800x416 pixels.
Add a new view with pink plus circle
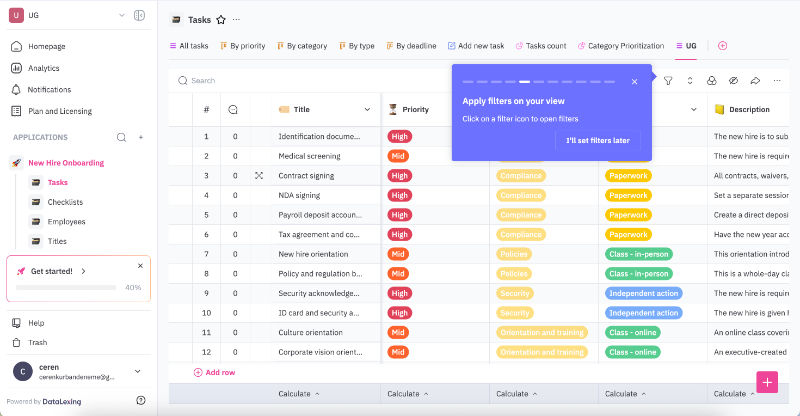coord(722,45)
